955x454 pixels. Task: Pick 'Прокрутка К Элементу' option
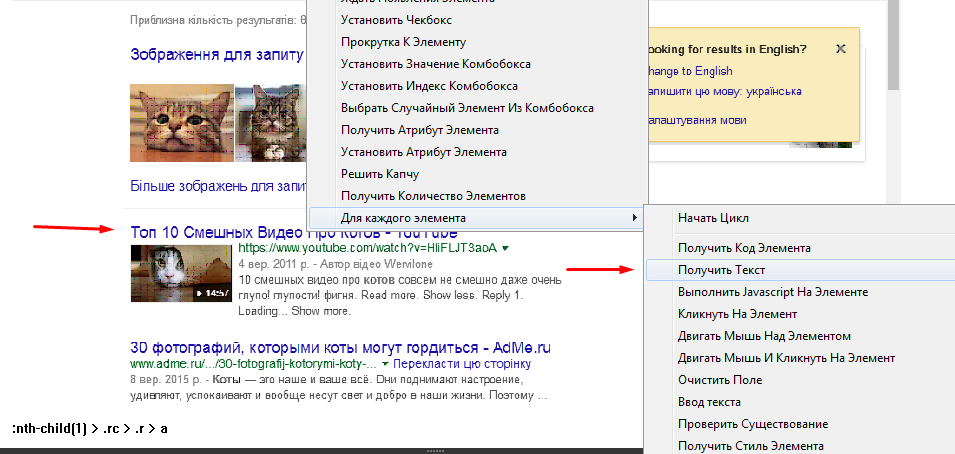click(403, 42)
